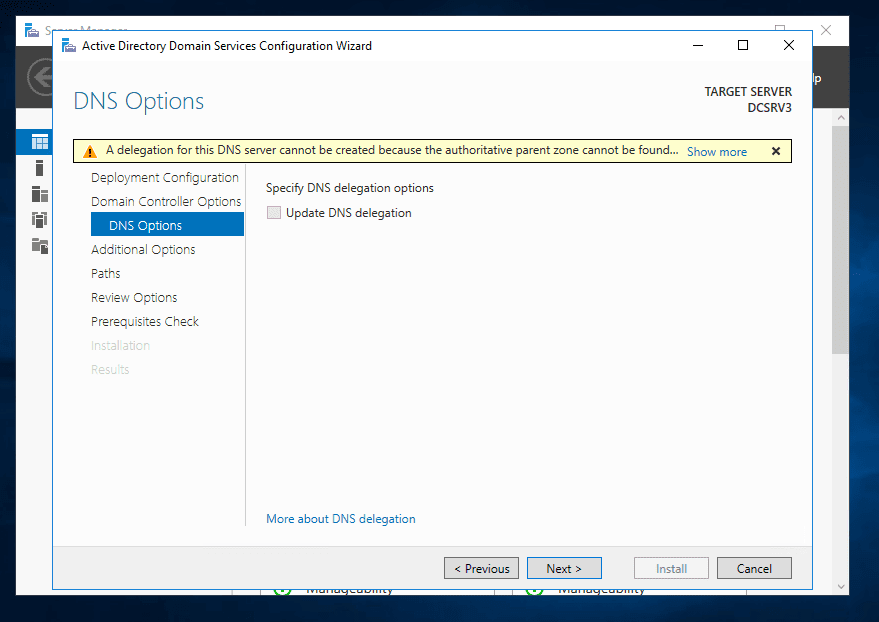Open Dashboard icon in Server Manager sidebar

click(40, 142)
